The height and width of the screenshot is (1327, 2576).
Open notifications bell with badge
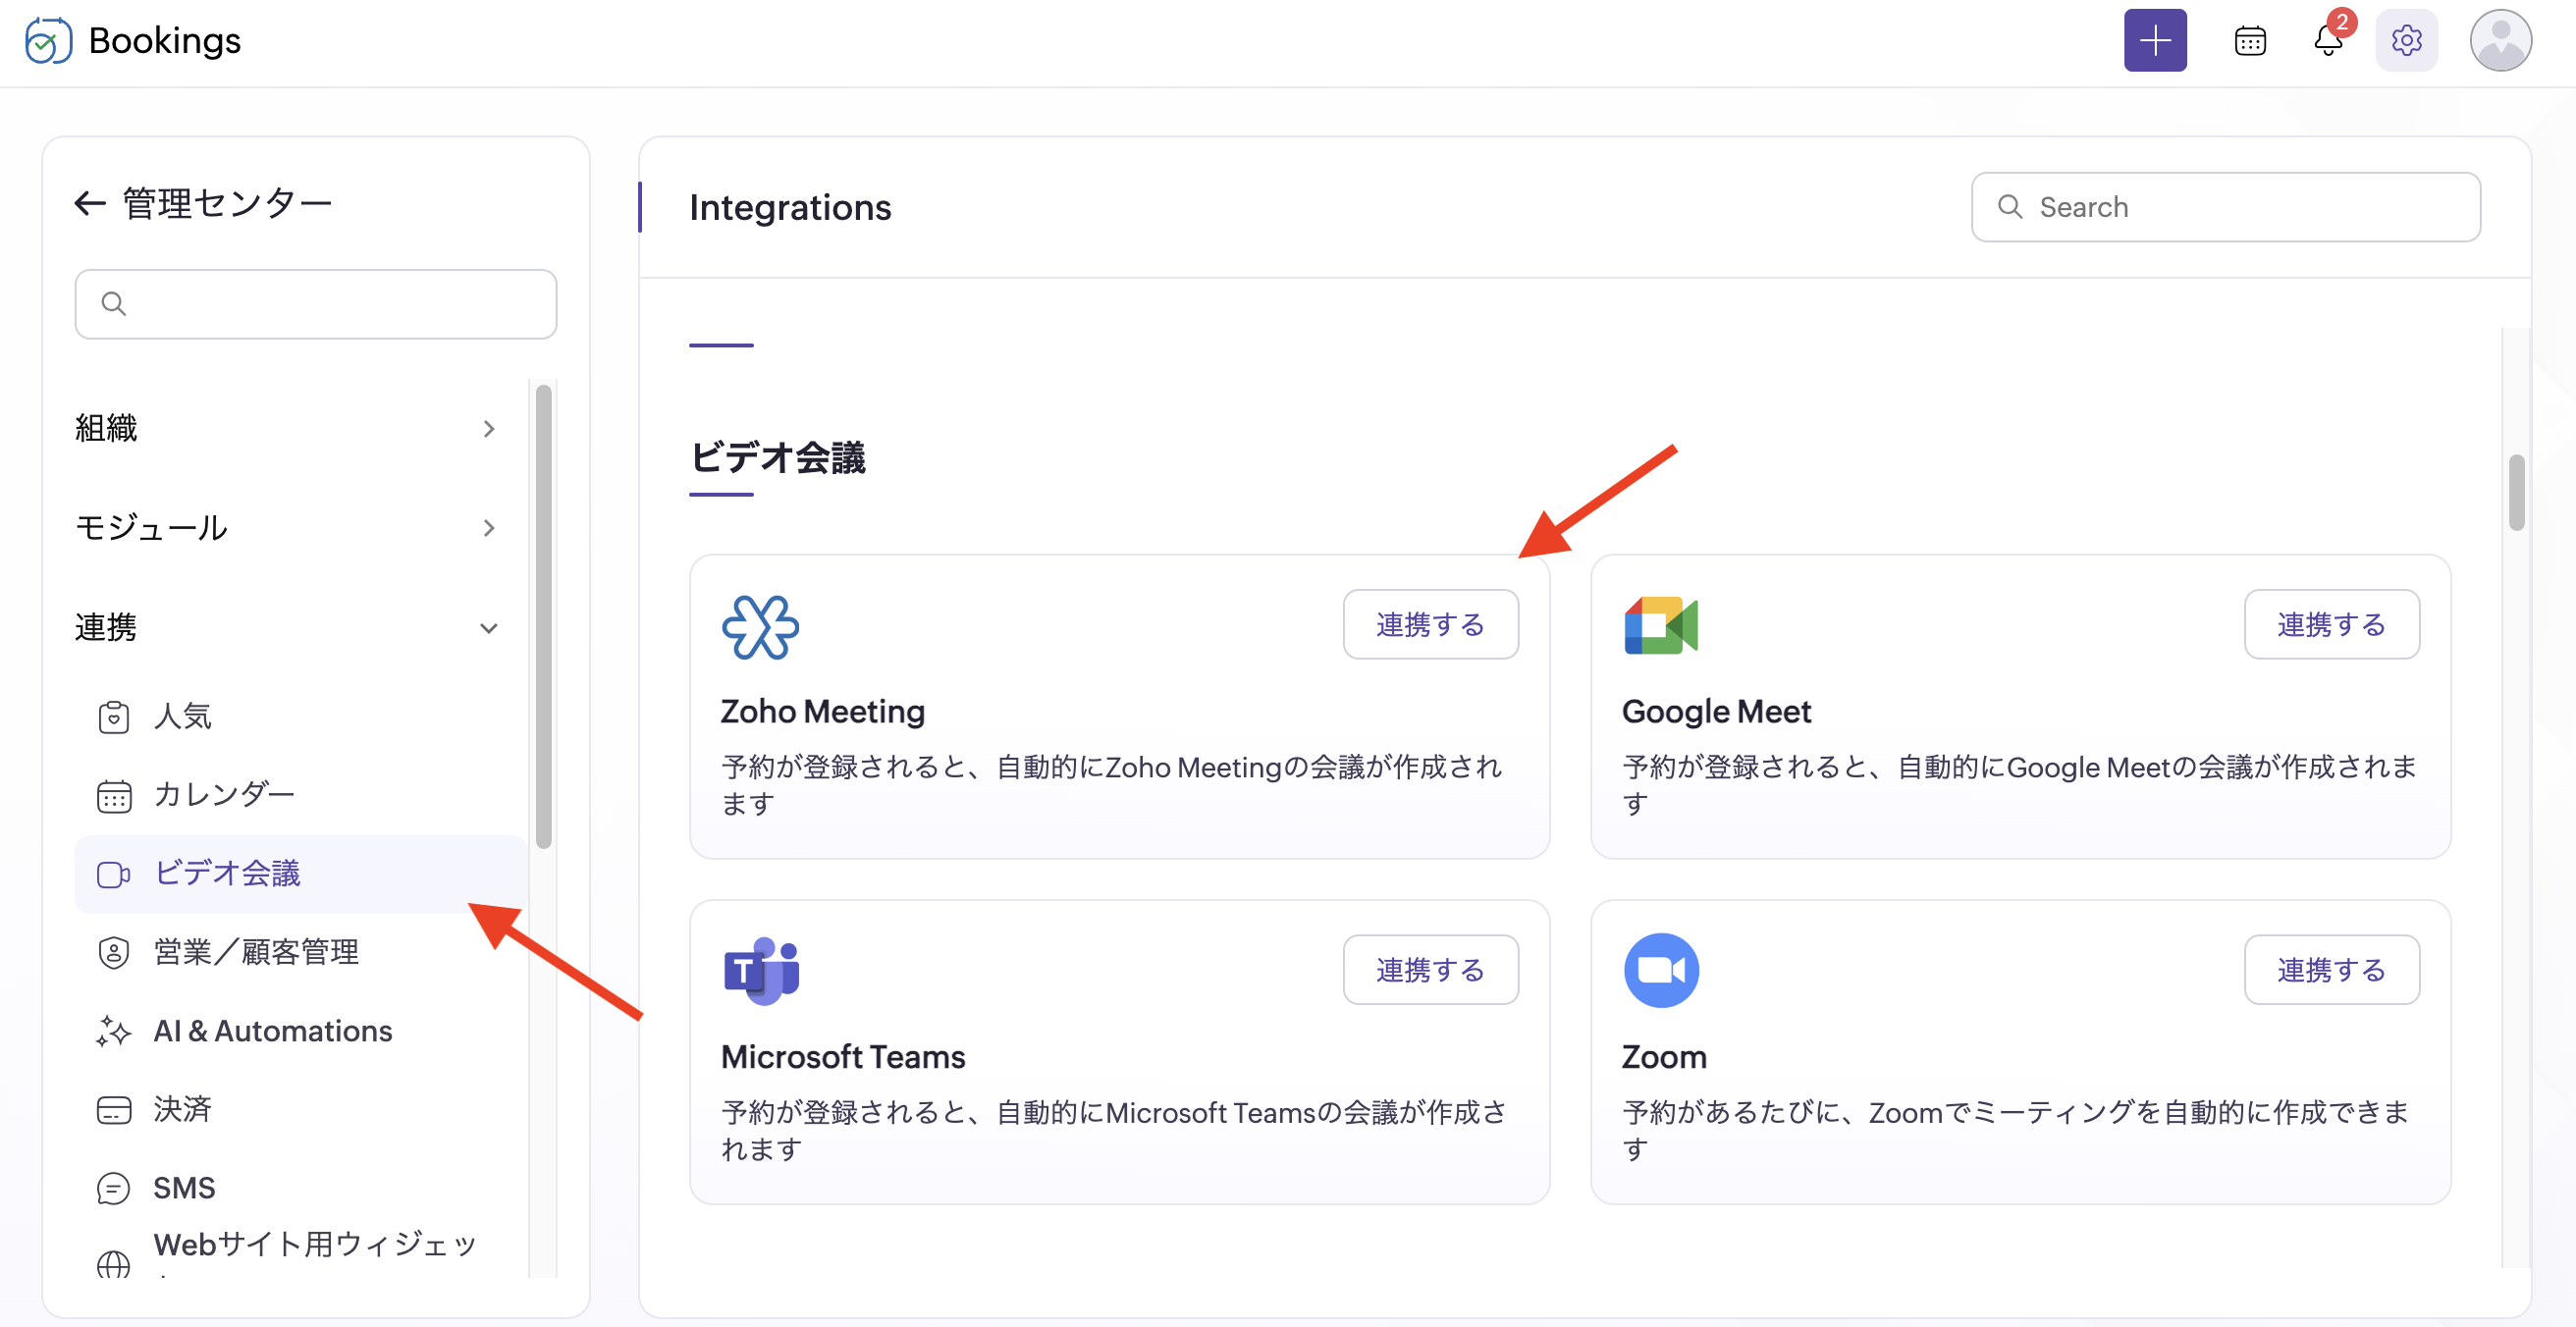coord(2329,40)
